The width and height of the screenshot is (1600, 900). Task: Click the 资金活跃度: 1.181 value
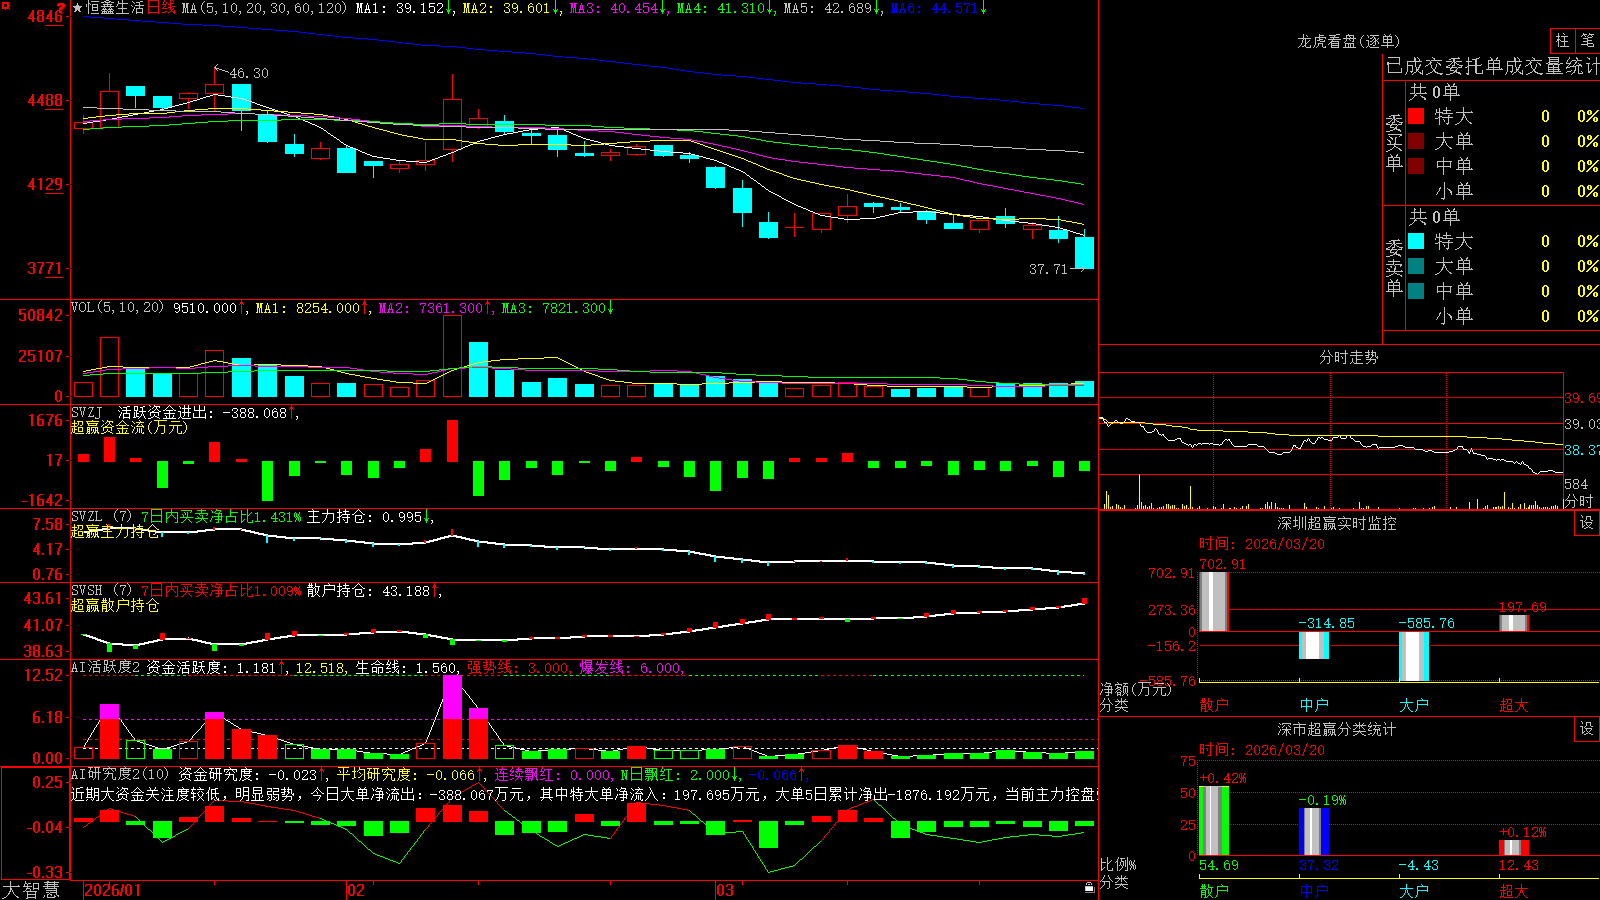(x=216, y=667)
